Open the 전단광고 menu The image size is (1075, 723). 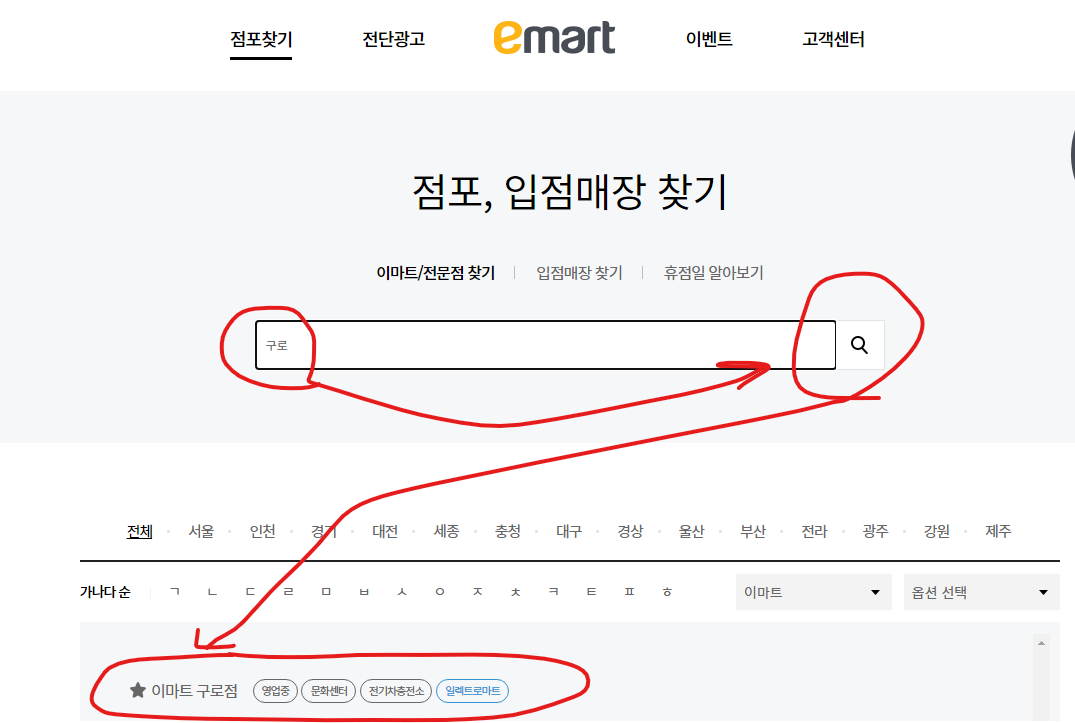tap(394, 39)
